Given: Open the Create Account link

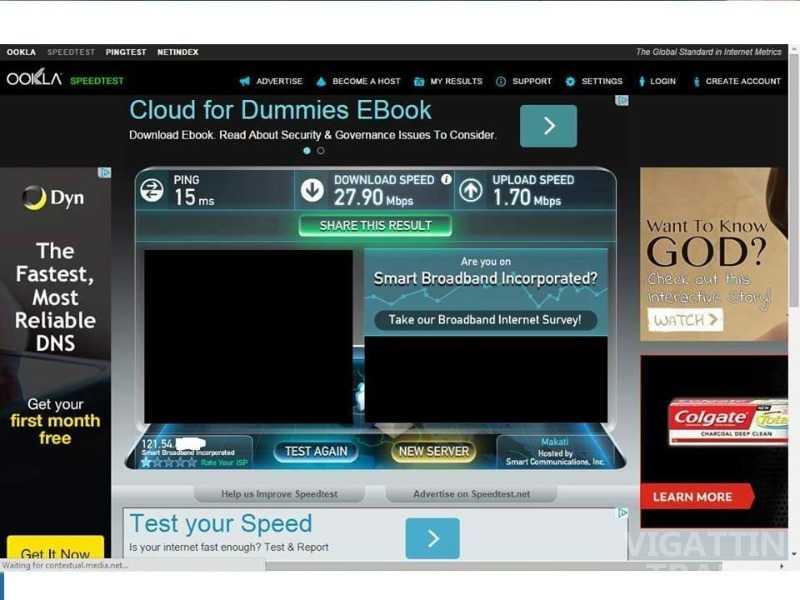Looking at the screenshot, I should [743, 81].
